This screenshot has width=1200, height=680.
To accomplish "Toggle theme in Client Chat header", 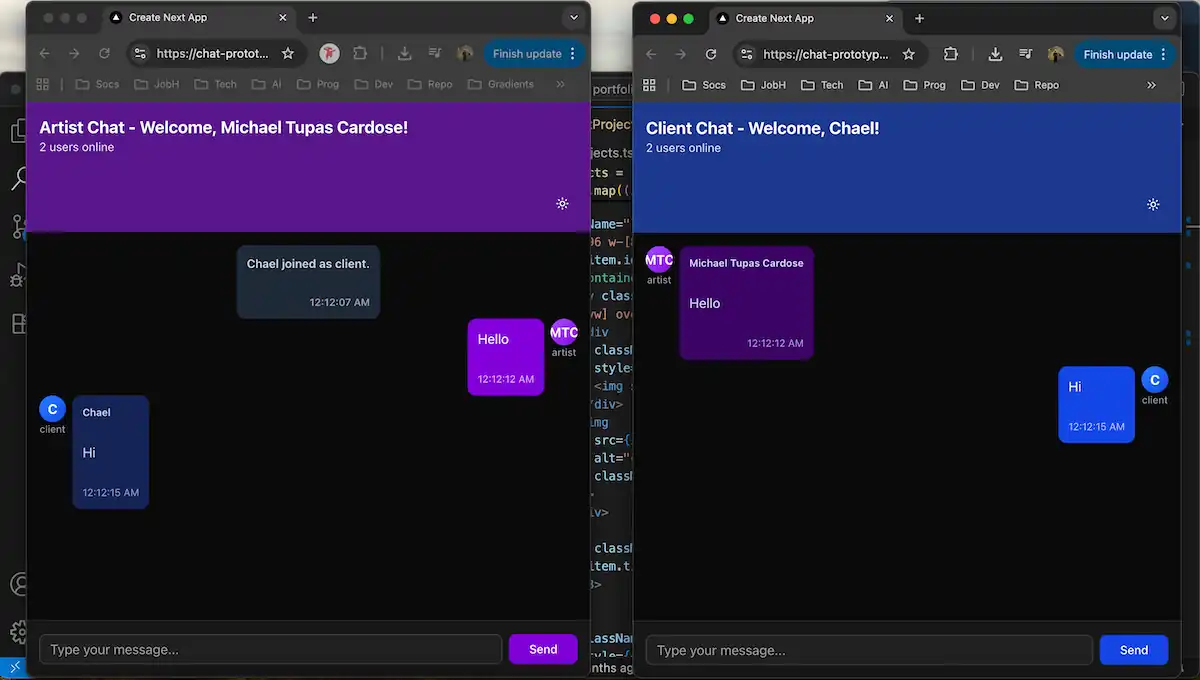I will (x=1153, y=205).
